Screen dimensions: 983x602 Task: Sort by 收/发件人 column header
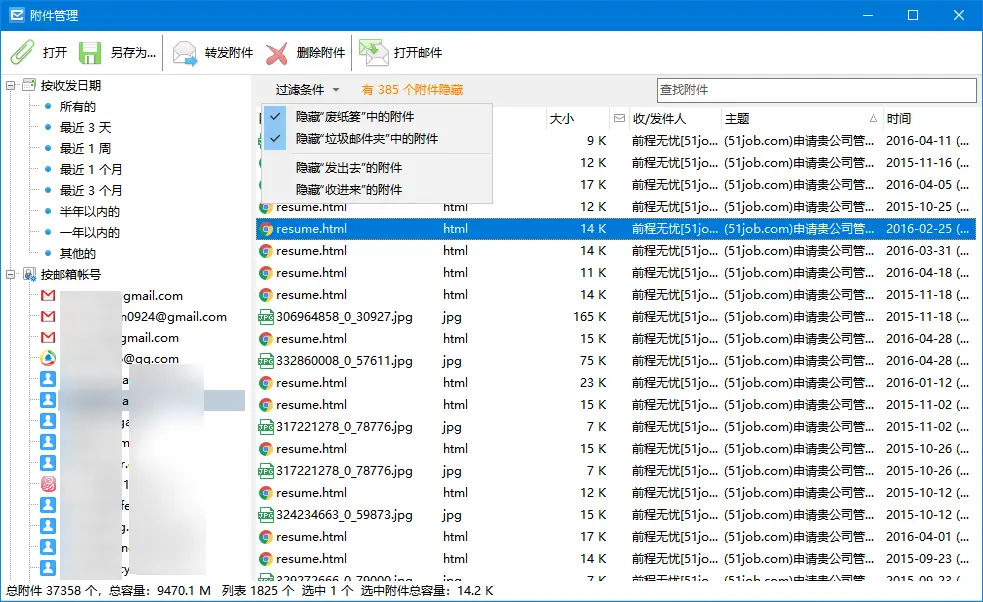click(659, 119)
